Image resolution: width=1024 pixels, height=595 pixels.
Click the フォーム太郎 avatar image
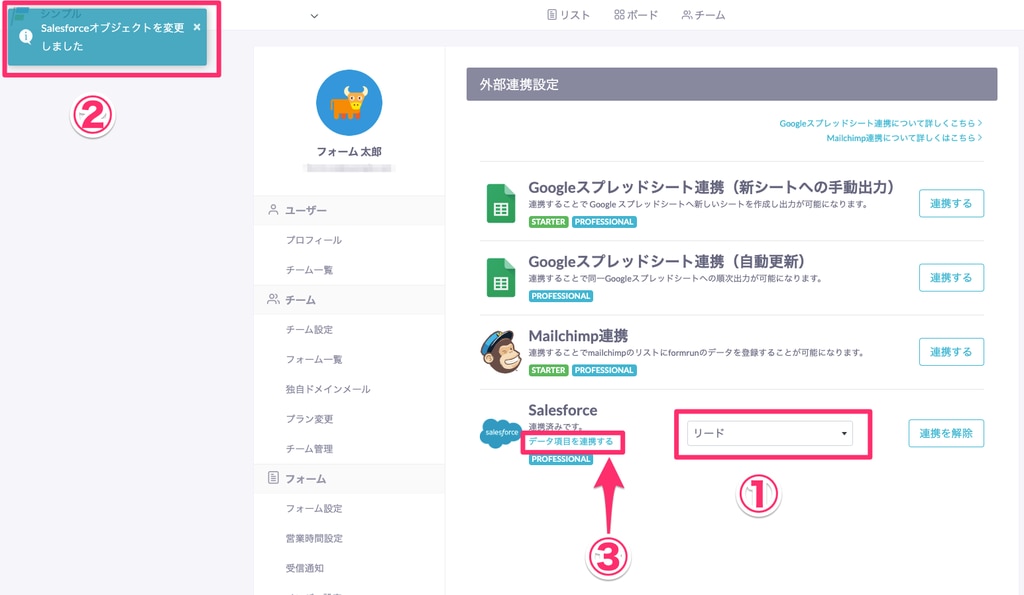coord(349,103)
